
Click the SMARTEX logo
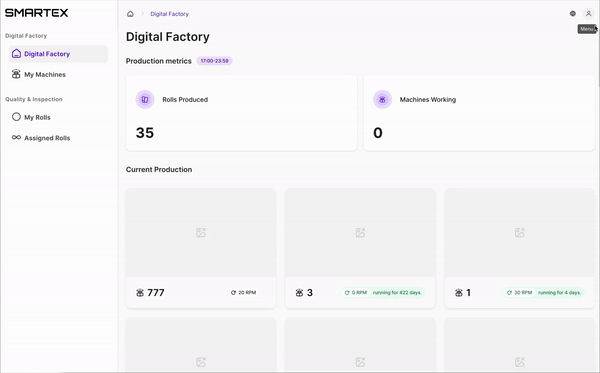(x=37, y=13)
